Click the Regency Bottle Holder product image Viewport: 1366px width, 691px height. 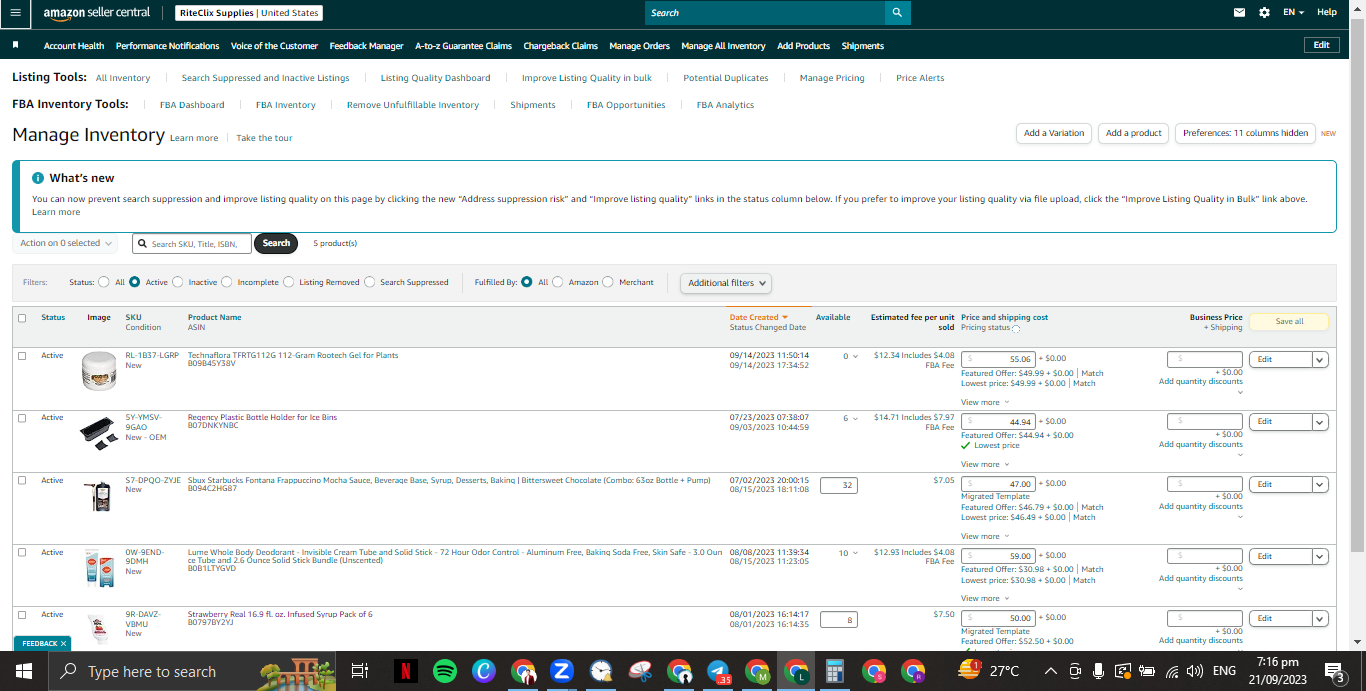pos(98,434)
